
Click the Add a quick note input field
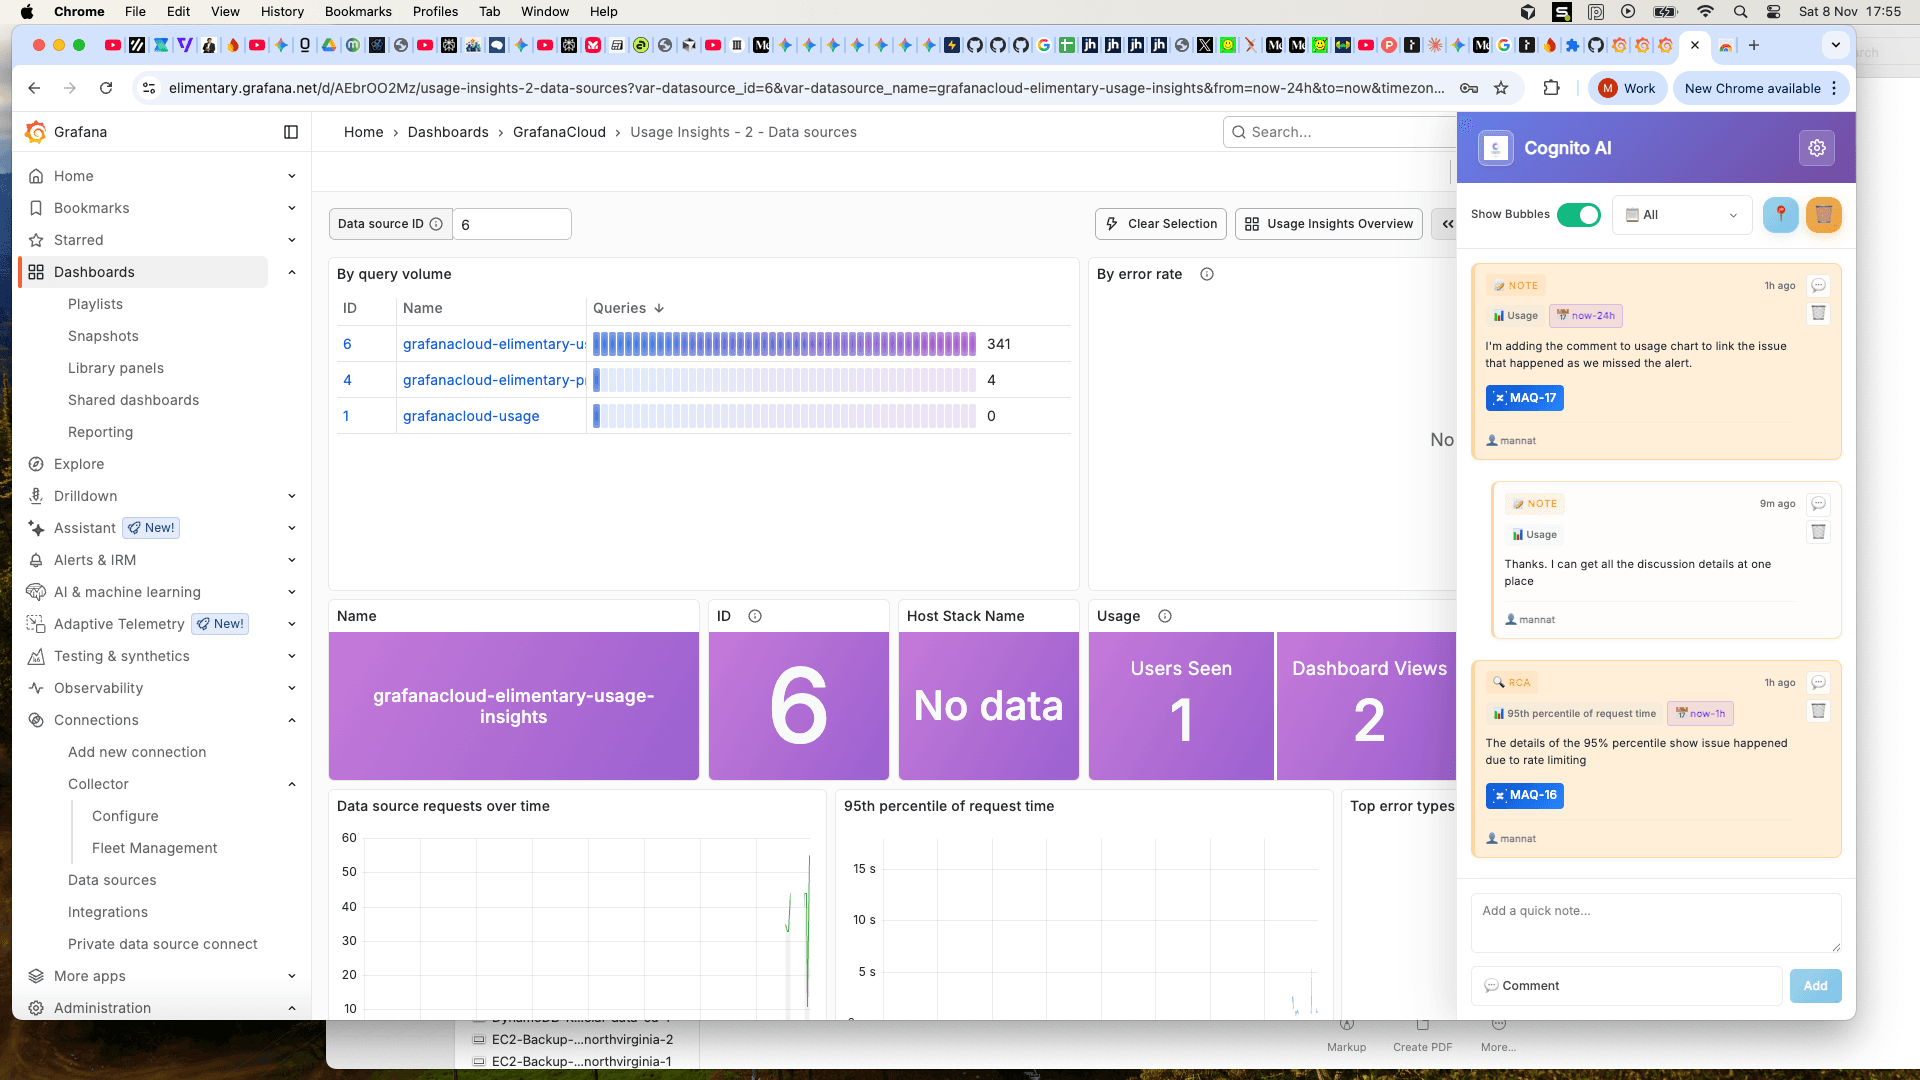coord(1655,922)
